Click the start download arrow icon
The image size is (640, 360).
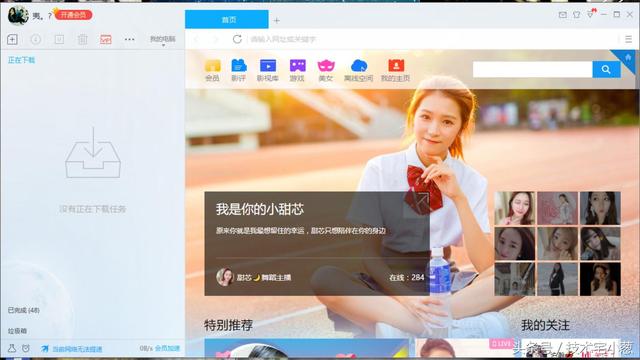[36, 39]
